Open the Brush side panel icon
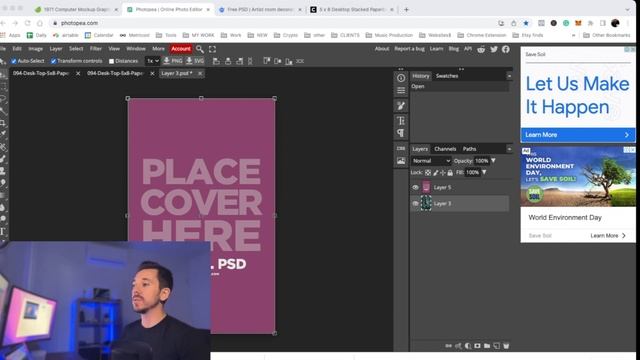The width and height of the screenshot is (640, 360). (401, 106)
